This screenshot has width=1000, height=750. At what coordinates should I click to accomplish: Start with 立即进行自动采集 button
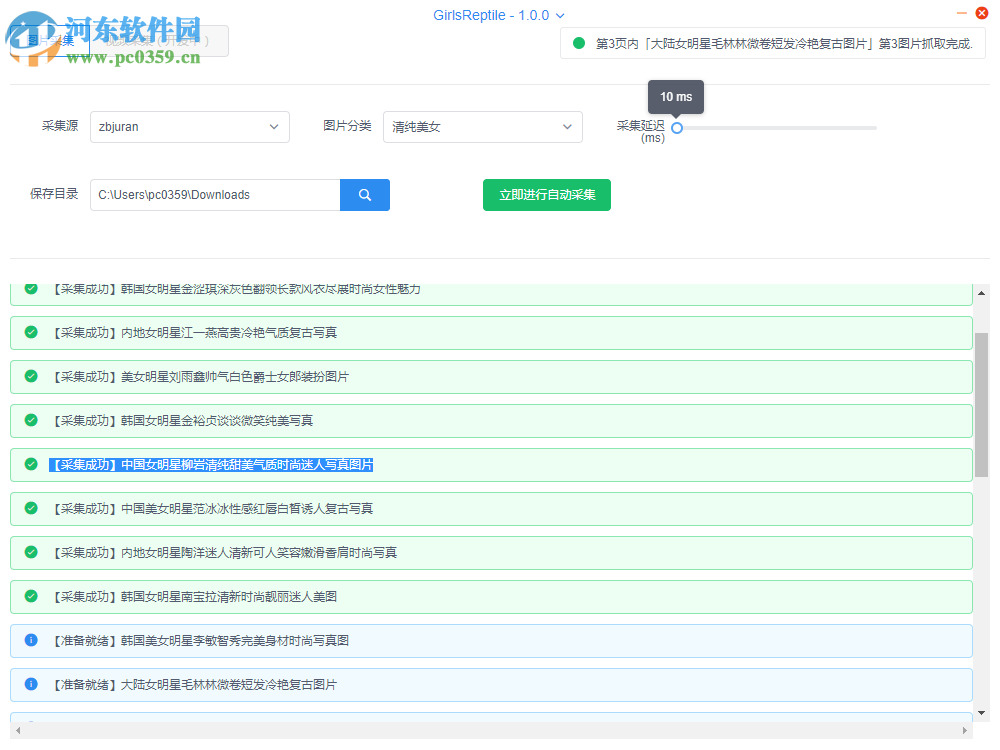547,195
